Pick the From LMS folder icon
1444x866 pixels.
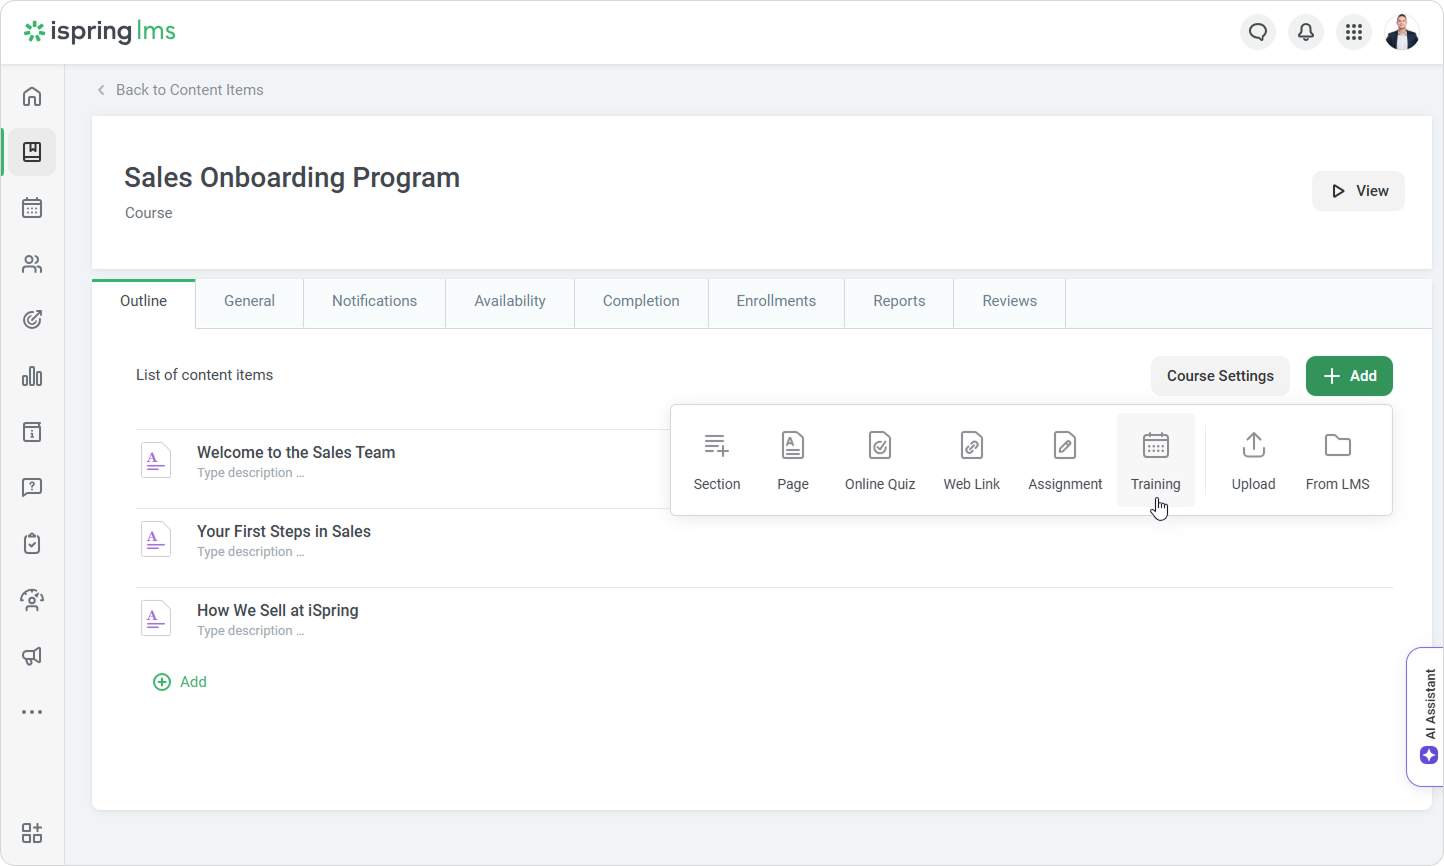1337,446
